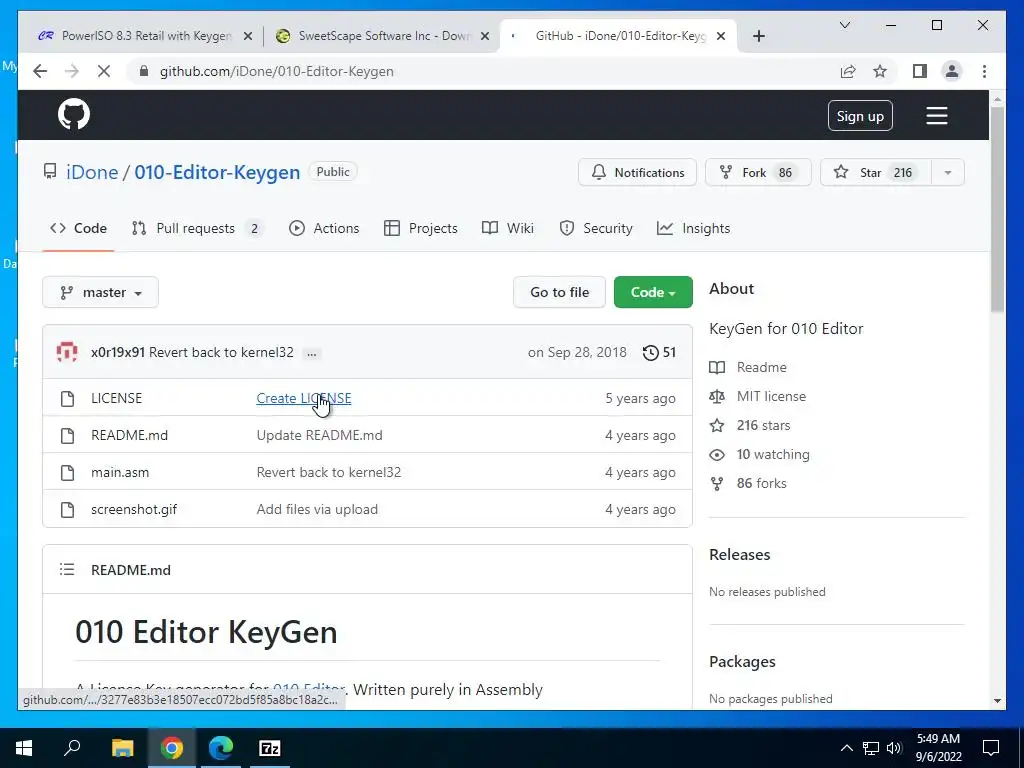Image resolution: width=1024 pixels, height=768 pixels.
Task: Open Add files via upload commit
Action: coord(317,509)
